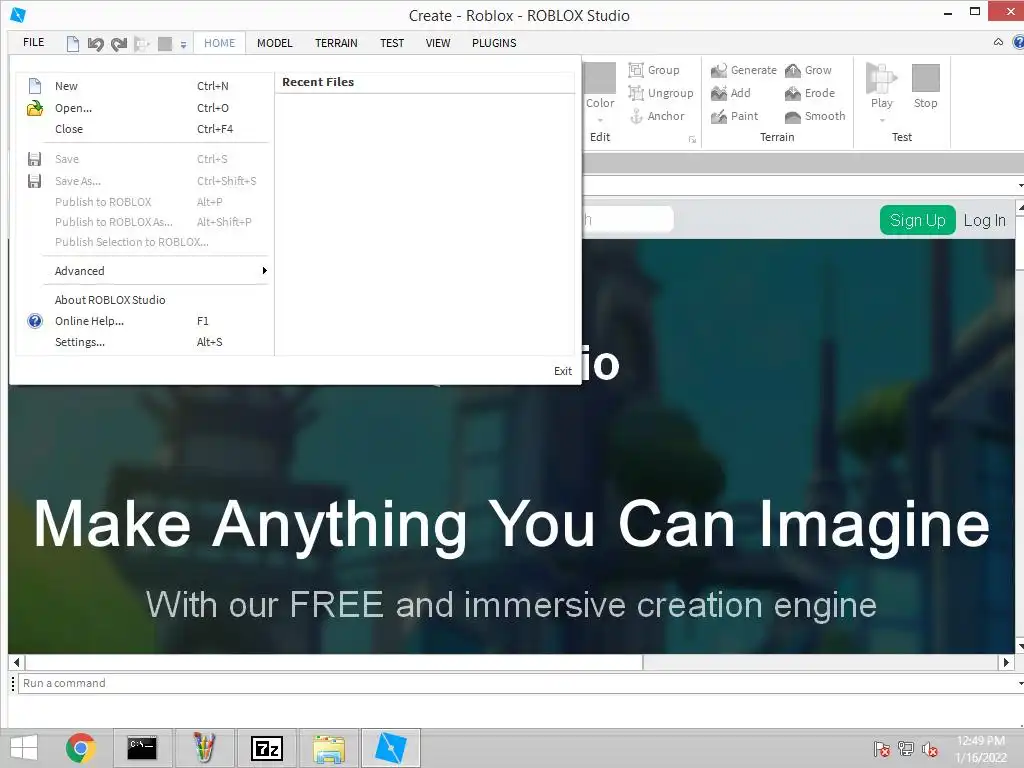Viewport: 1024px width, 768px height.
Task: Click Exit in the File menu
Action: point(562,371)
